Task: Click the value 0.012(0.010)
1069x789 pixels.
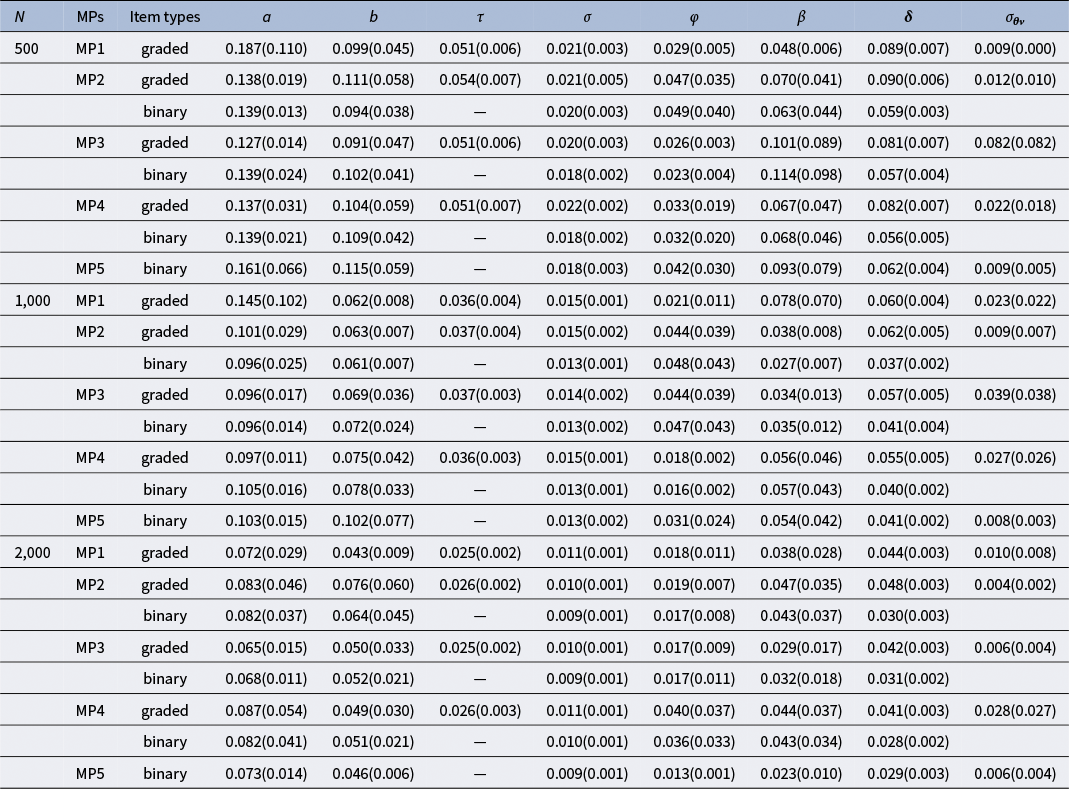Action: (1015, 80)
